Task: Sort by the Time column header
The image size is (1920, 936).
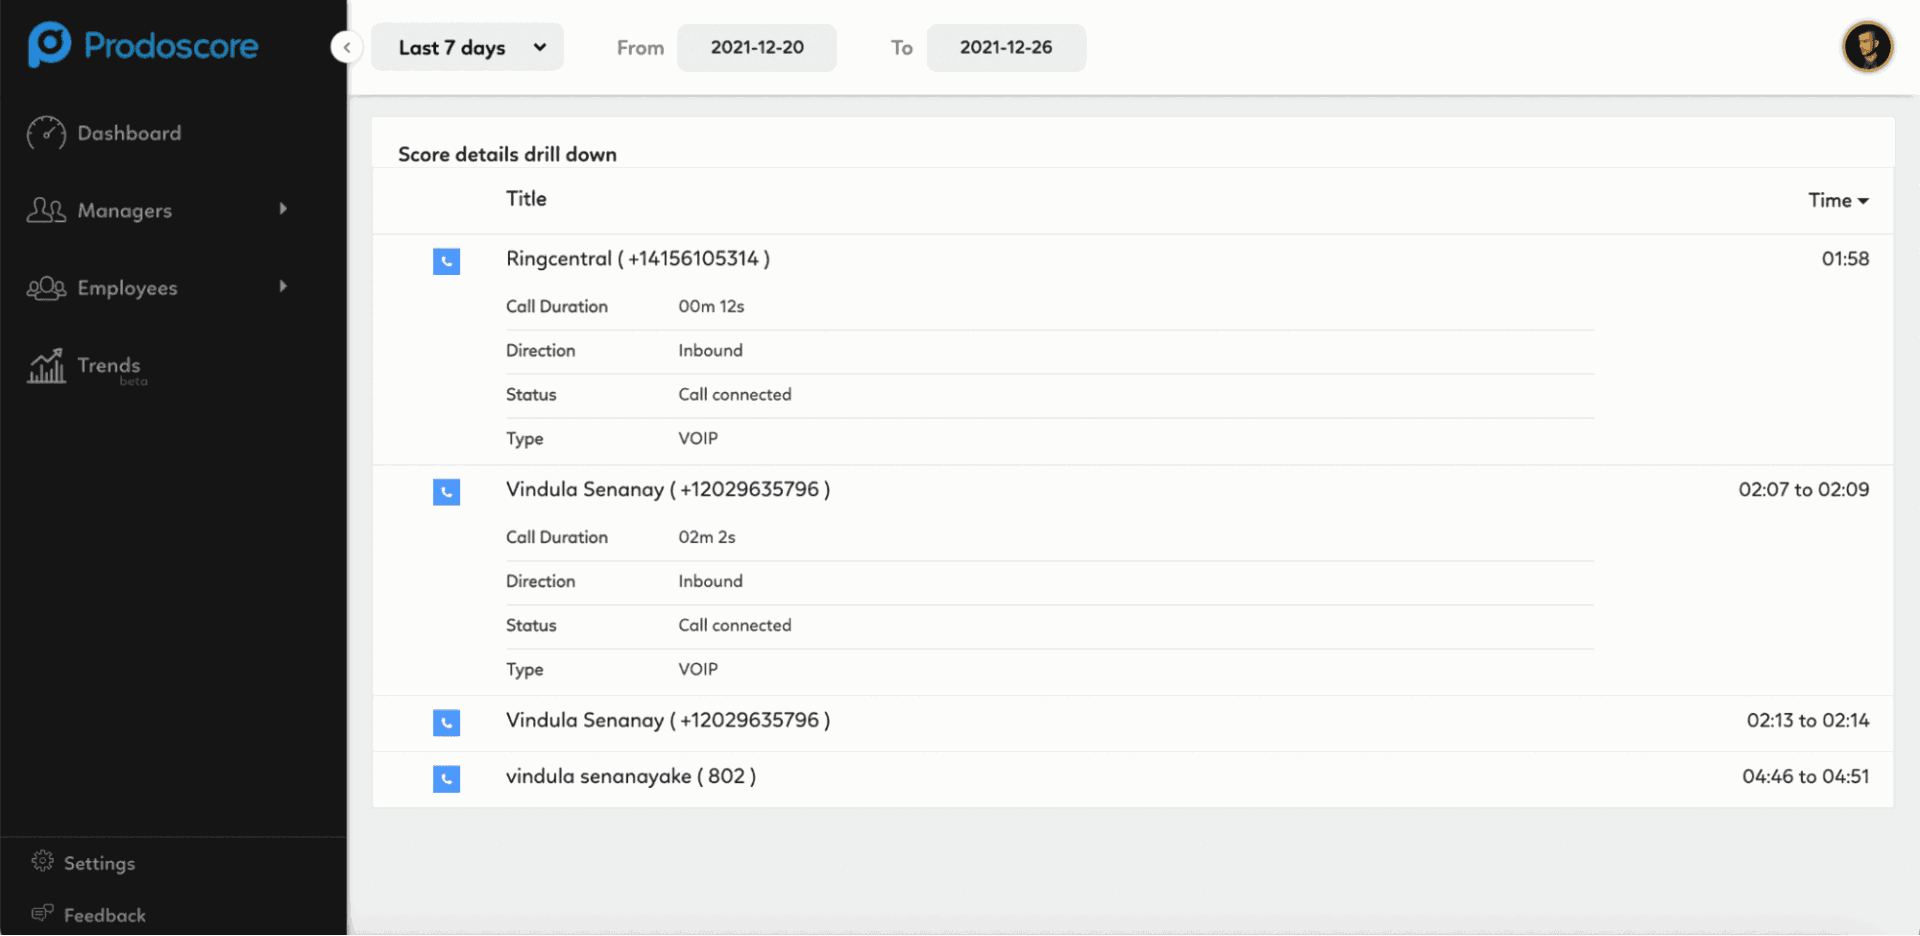Action: [1837, 200]
